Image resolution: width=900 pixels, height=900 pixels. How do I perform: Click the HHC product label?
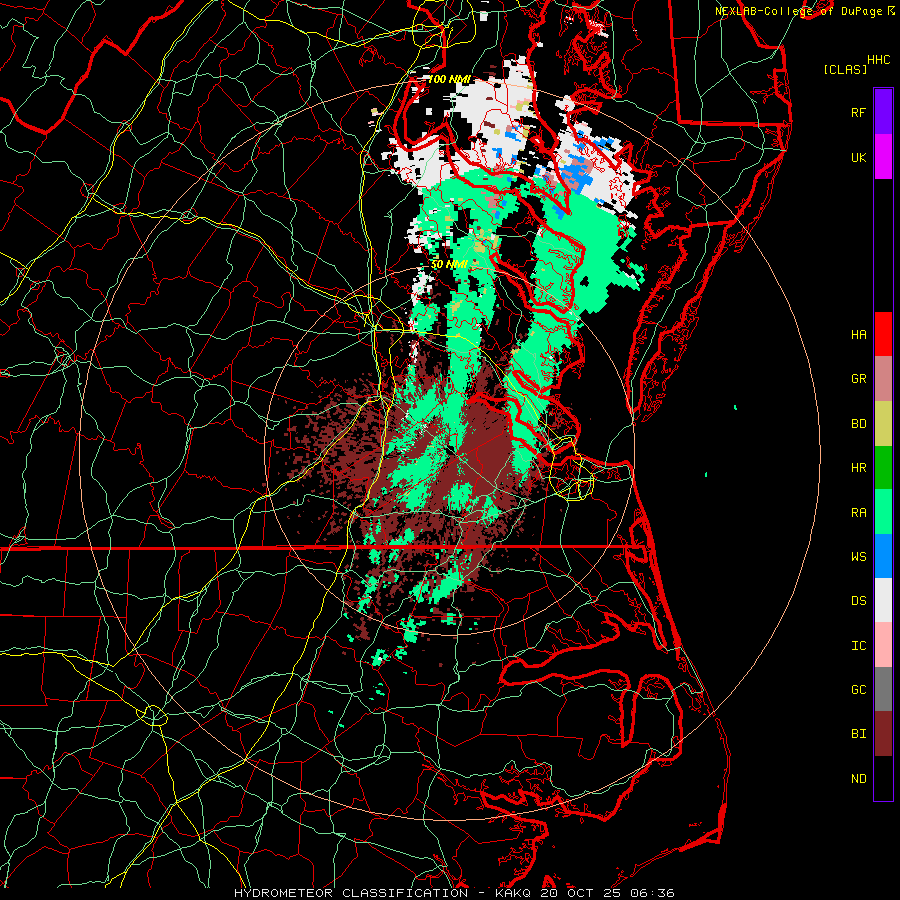pos(878,60)
